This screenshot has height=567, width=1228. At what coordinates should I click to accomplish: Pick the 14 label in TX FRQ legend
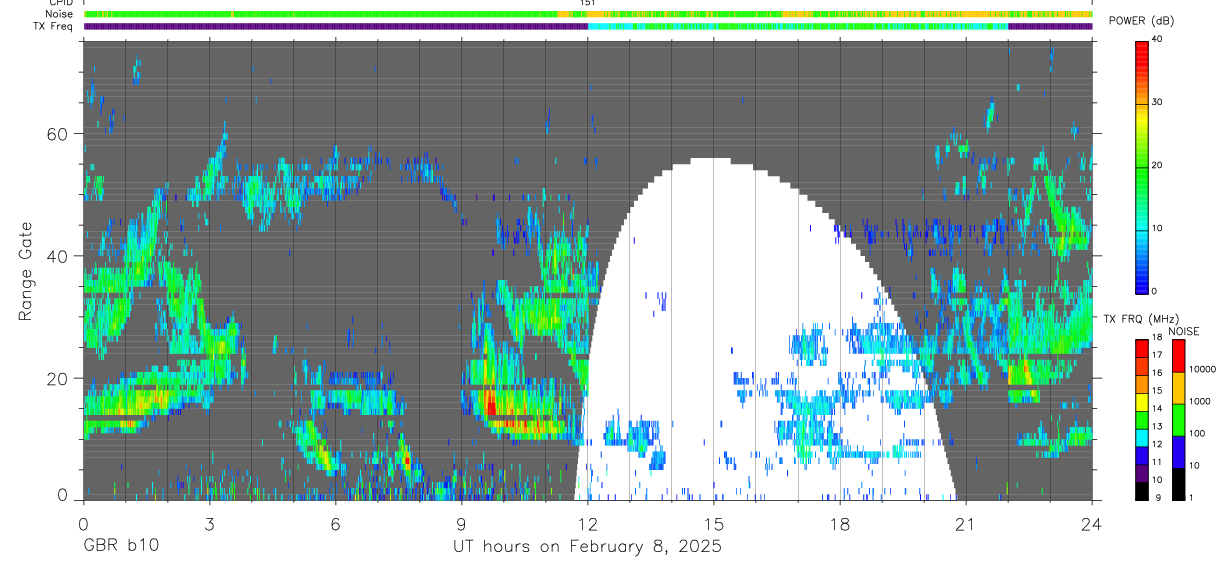click(x=1158, y=409)
